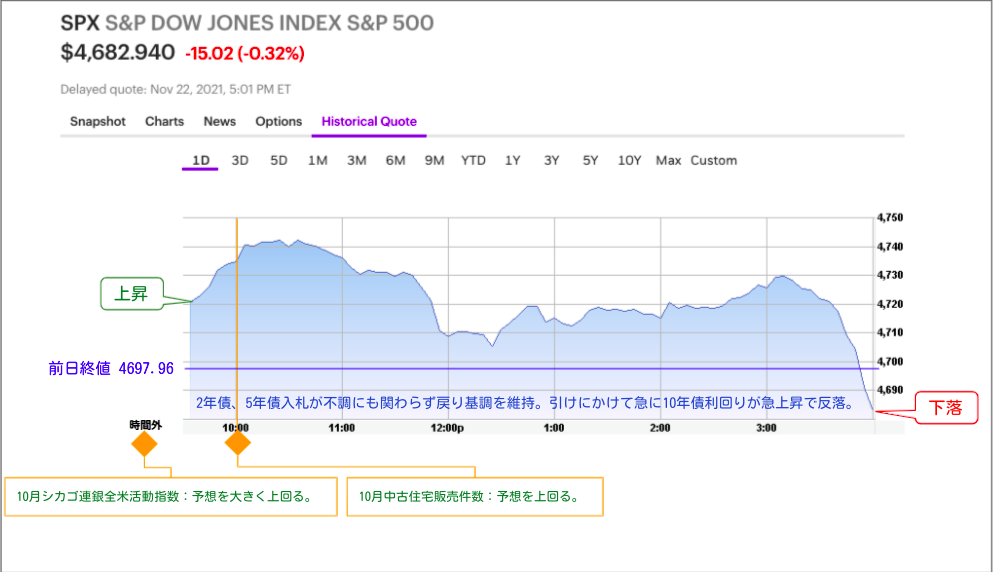Show the 6M chart range
The image size is (993, 572).
coord(395,160)
